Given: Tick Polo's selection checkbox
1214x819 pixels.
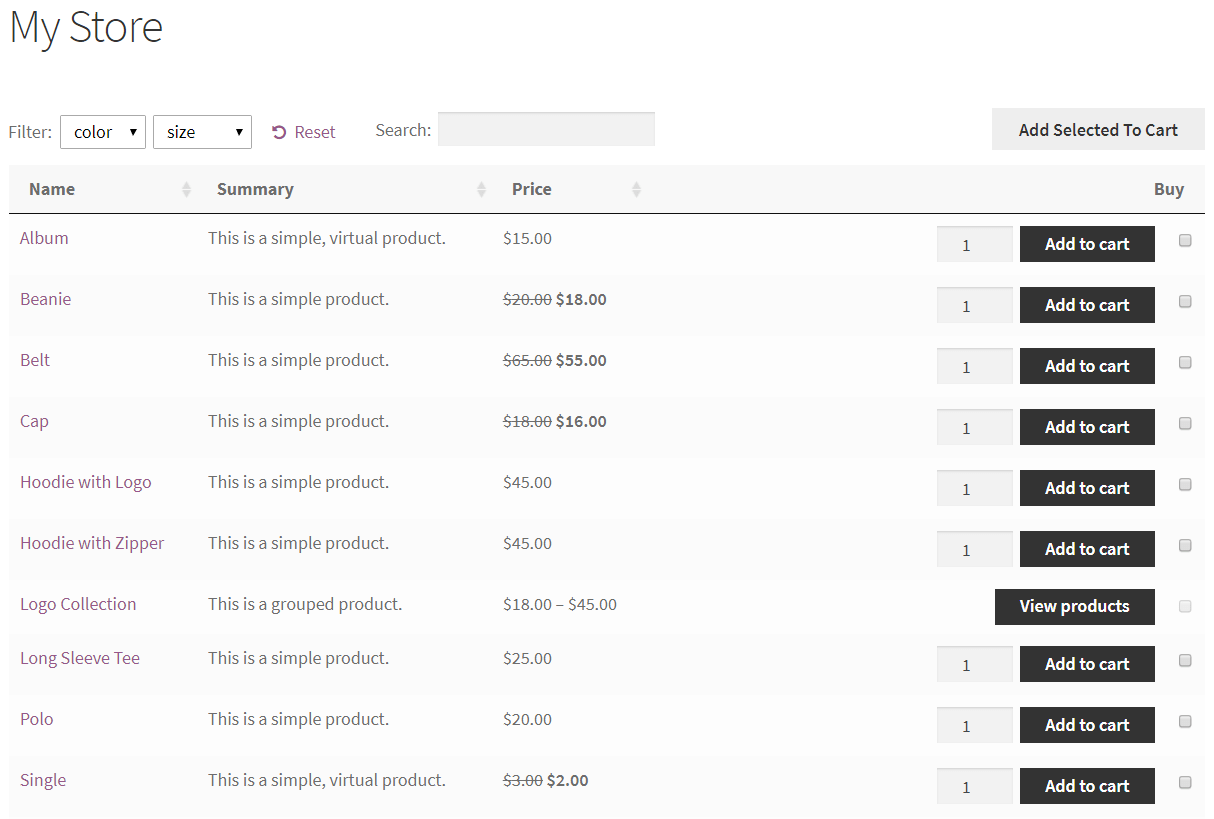Looking at the screenshot, I should 1184,721.
